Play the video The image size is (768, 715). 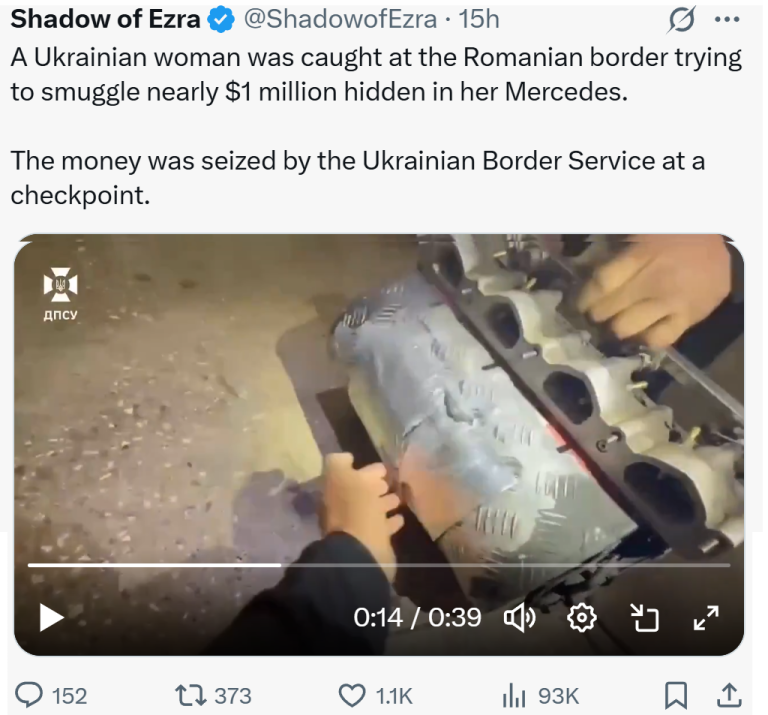tap(51, 618)
